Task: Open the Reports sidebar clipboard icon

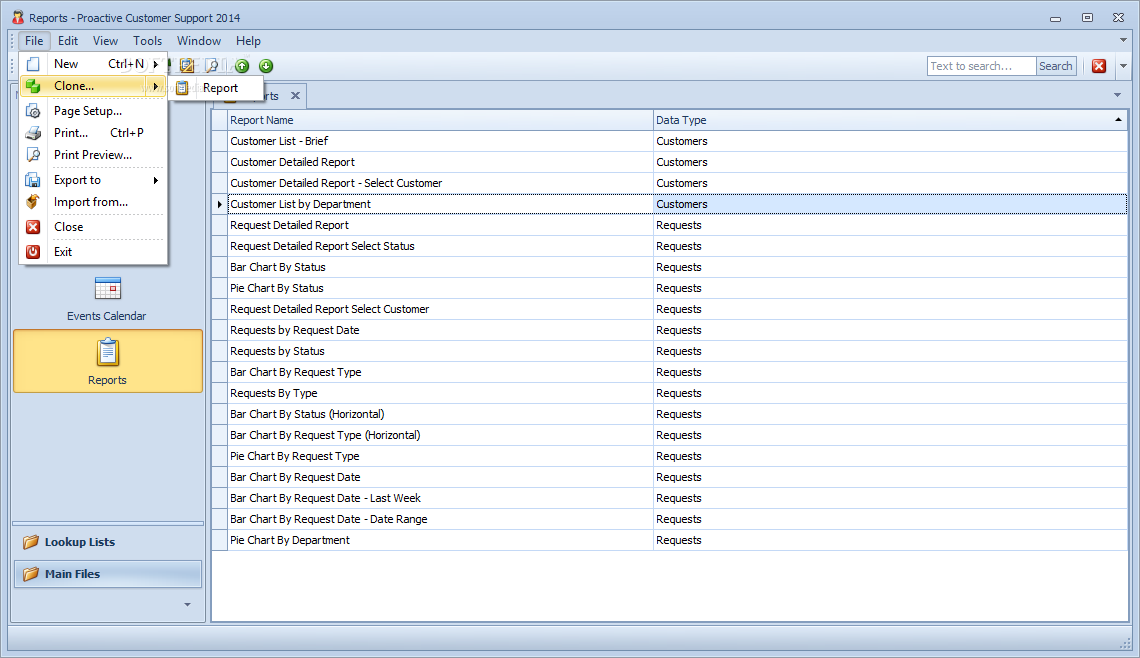Action: (x=108, y=352)
